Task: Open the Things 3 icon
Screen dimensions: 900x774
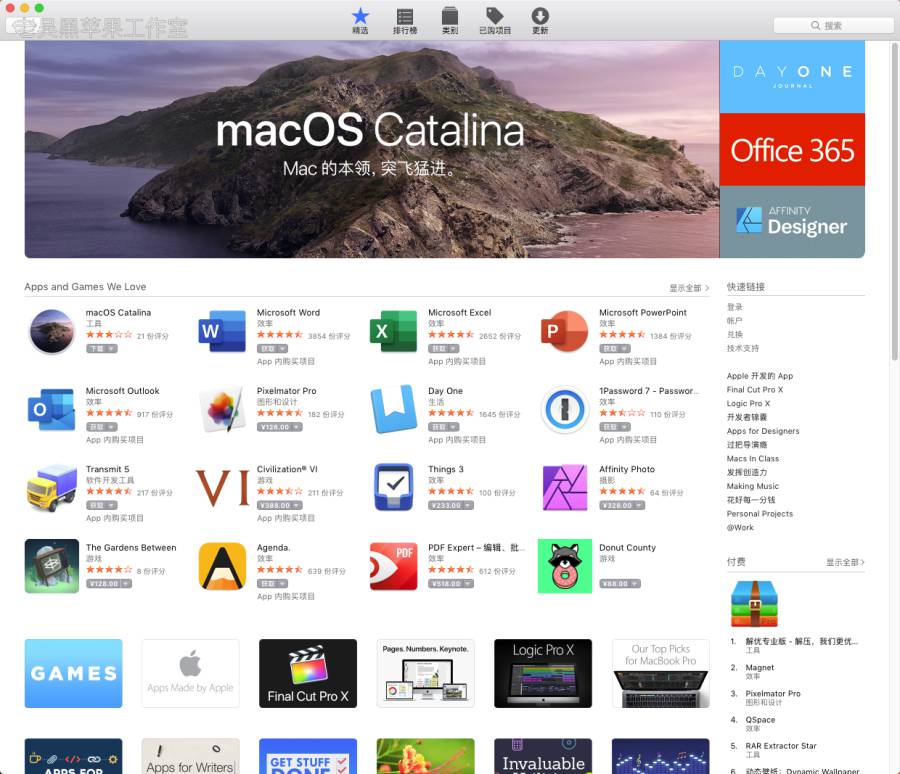Action: point(393,487)
